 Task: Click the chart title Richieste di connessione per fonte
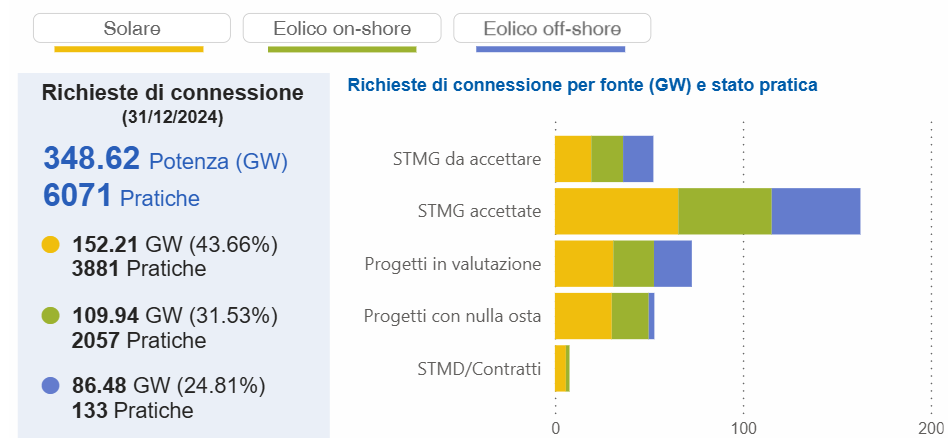(x=582, y=85)
